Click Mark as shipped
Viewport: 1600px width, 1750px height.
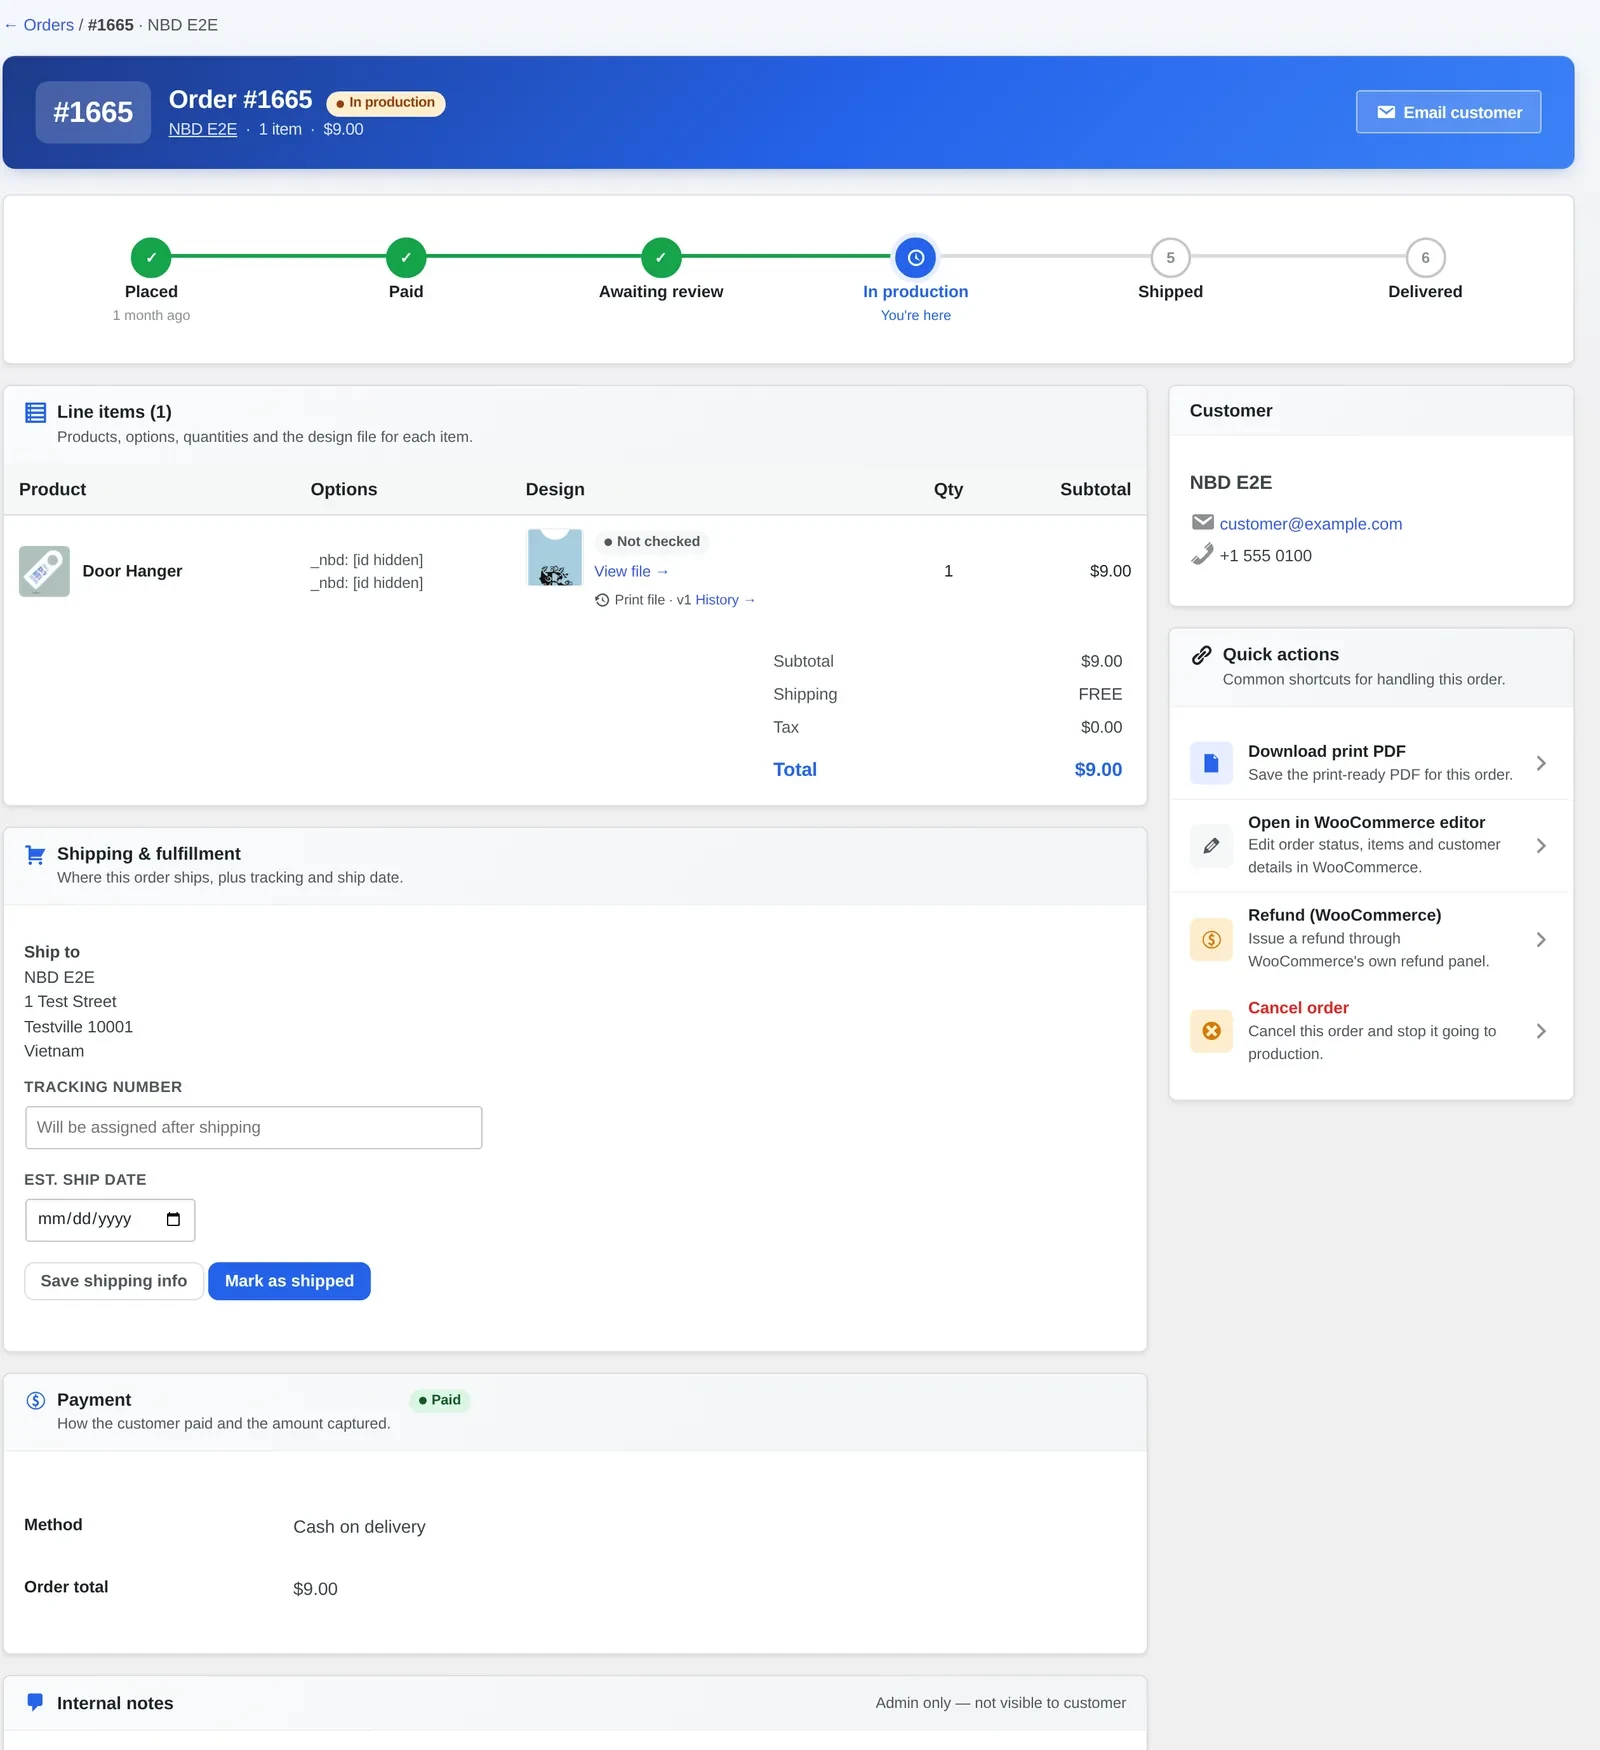click(x=289, y=1282)
